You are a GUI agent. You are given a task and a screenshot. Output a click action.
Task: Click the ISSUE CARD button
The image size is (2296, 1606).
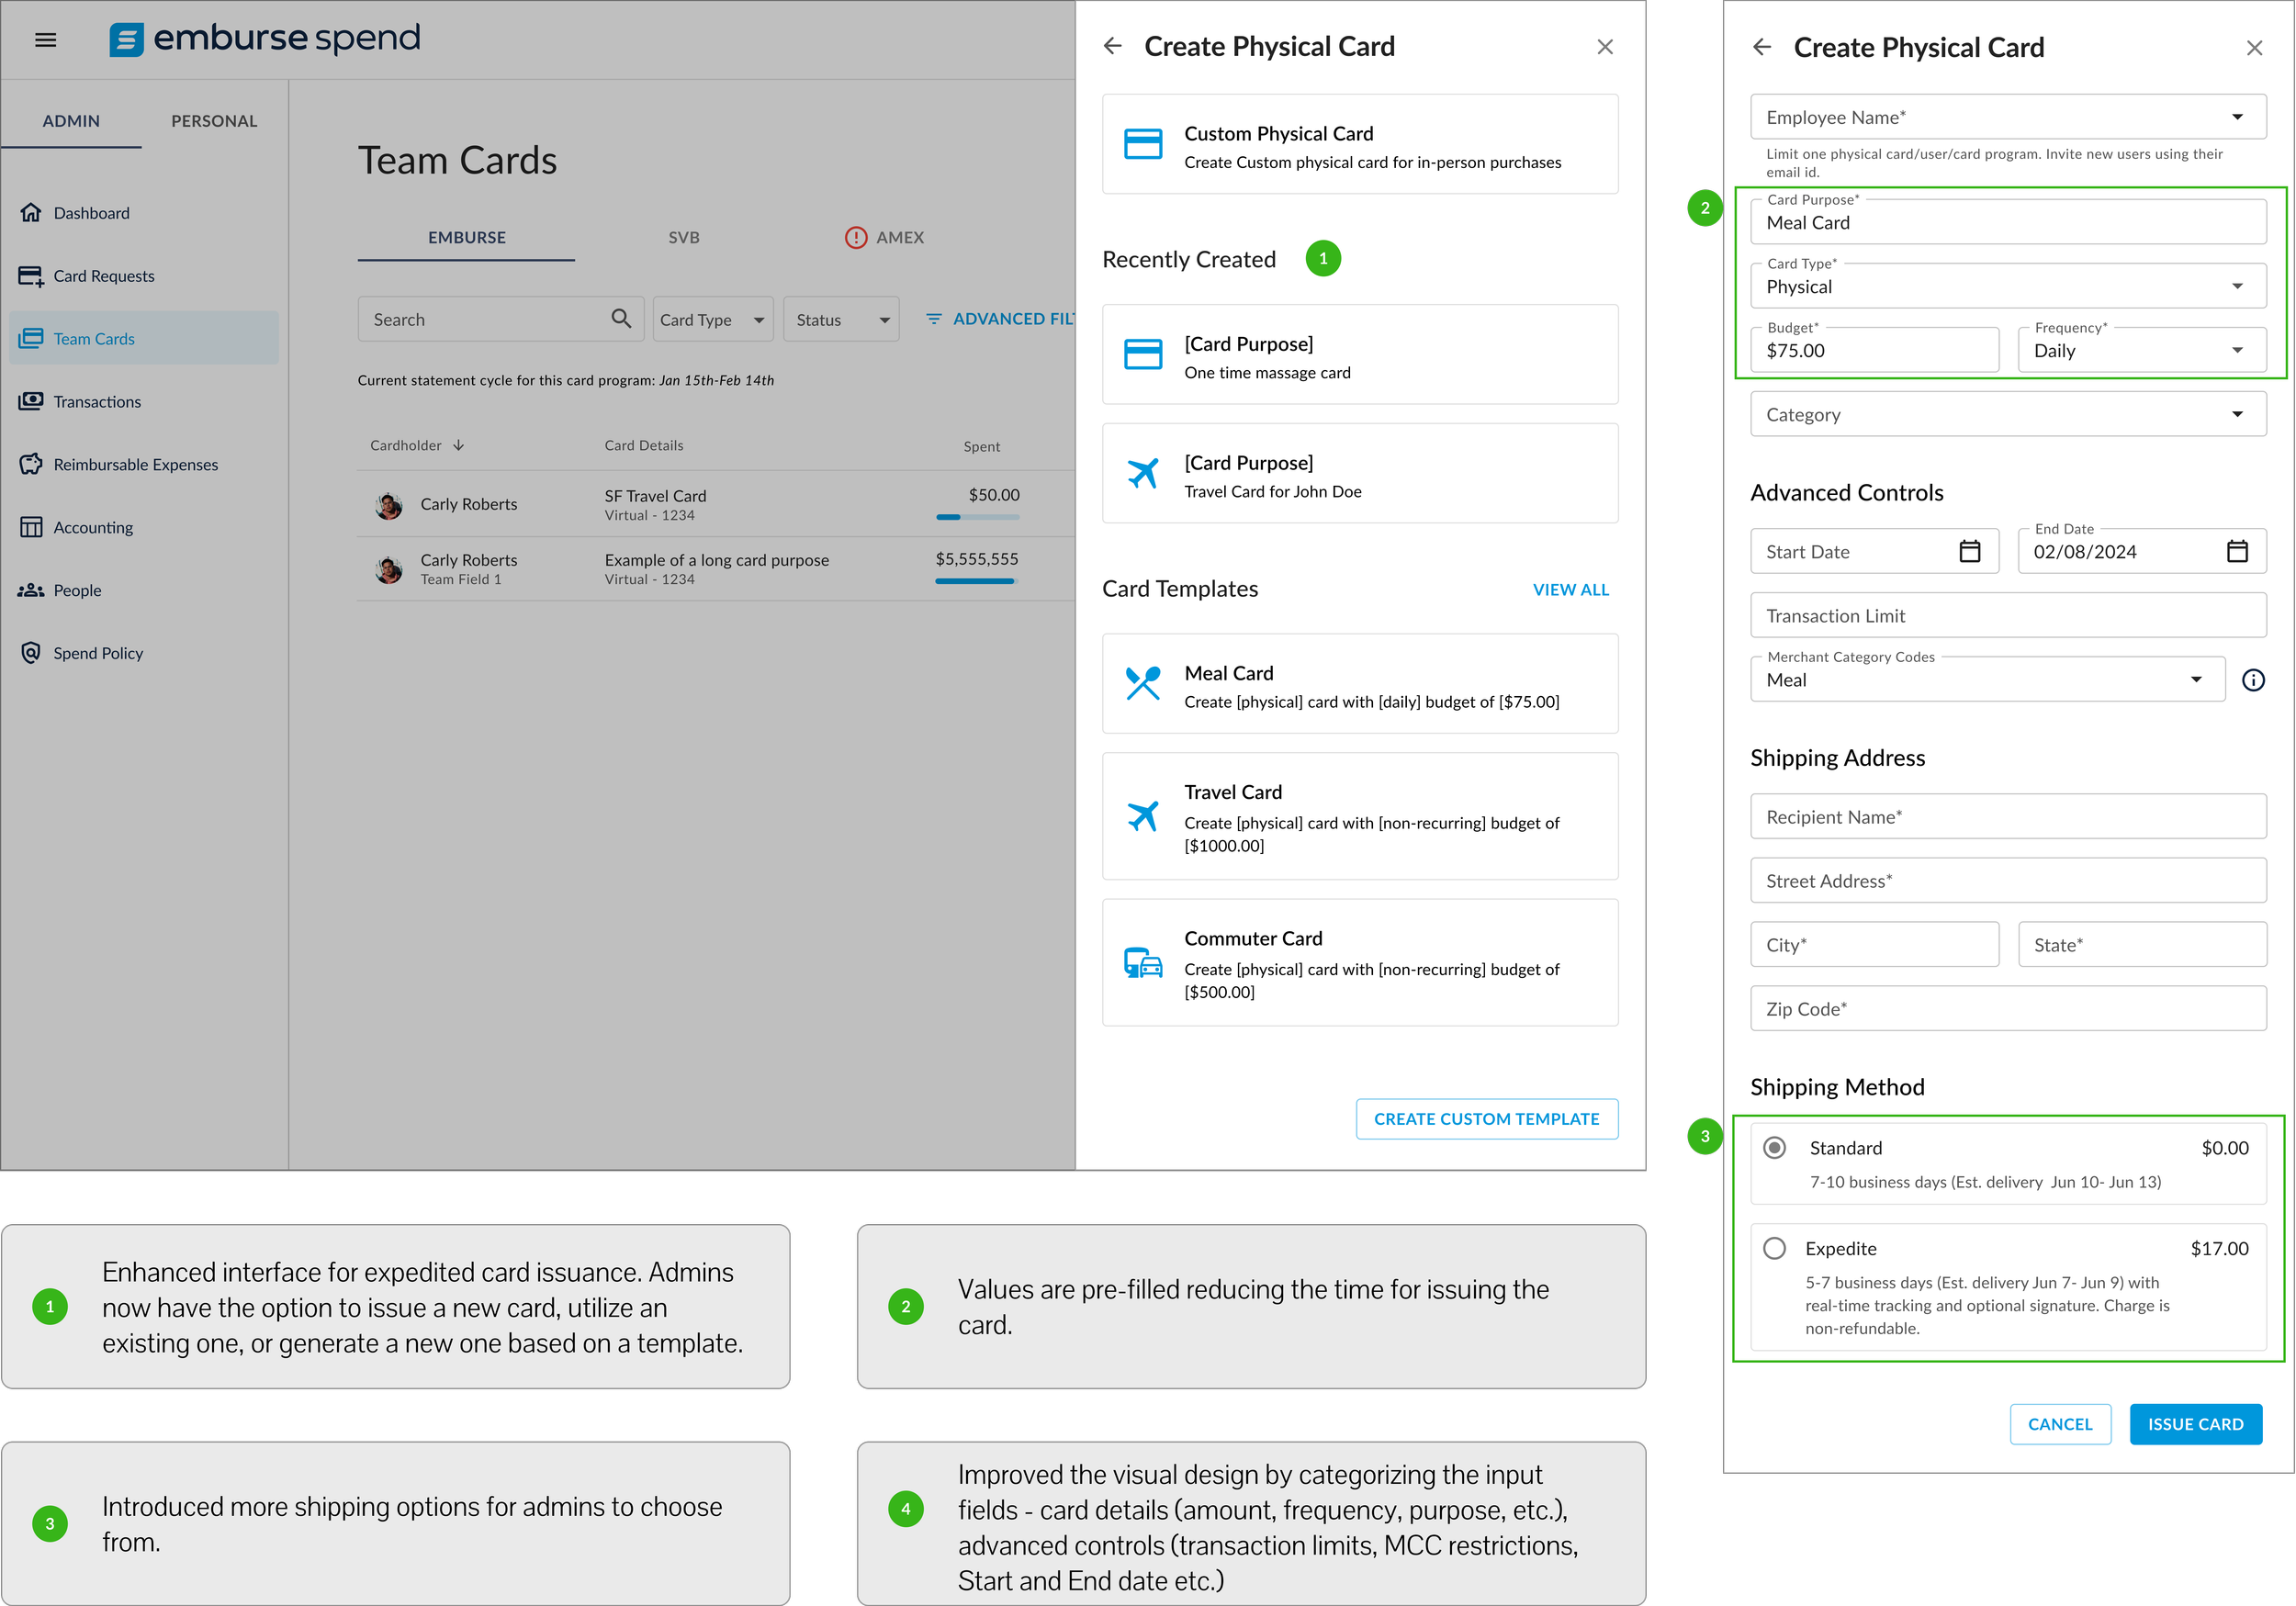tap(2195, 1423)
